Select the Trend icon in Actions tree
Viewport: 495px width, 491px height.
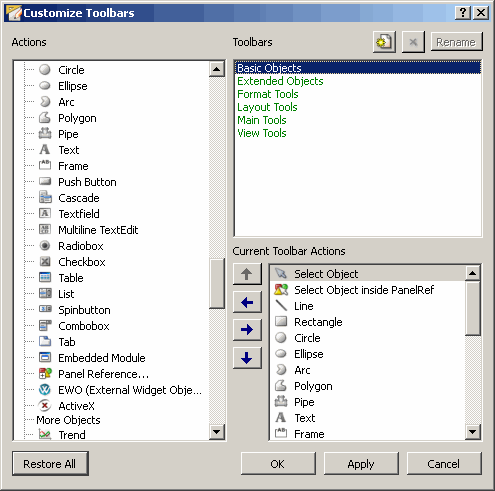[x=45, y=435]
